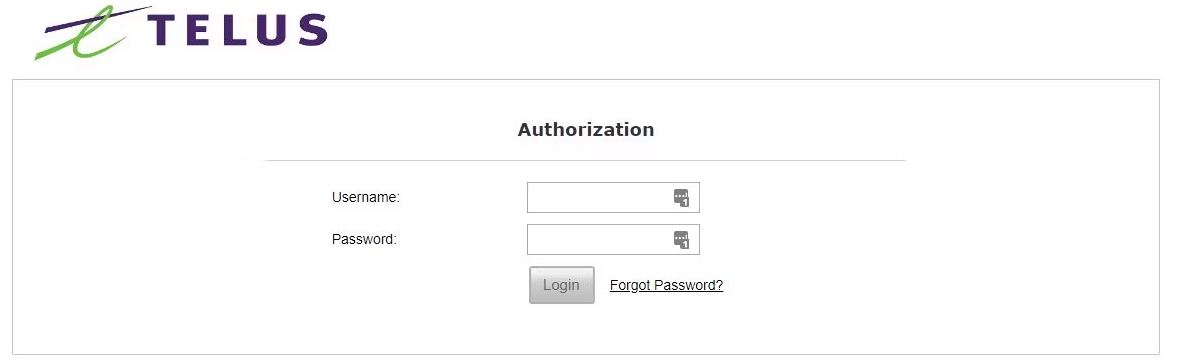Viewport: 1178px width, 362px height.
Task: Click the TELUS logo
Action: (x=181, y=32)
